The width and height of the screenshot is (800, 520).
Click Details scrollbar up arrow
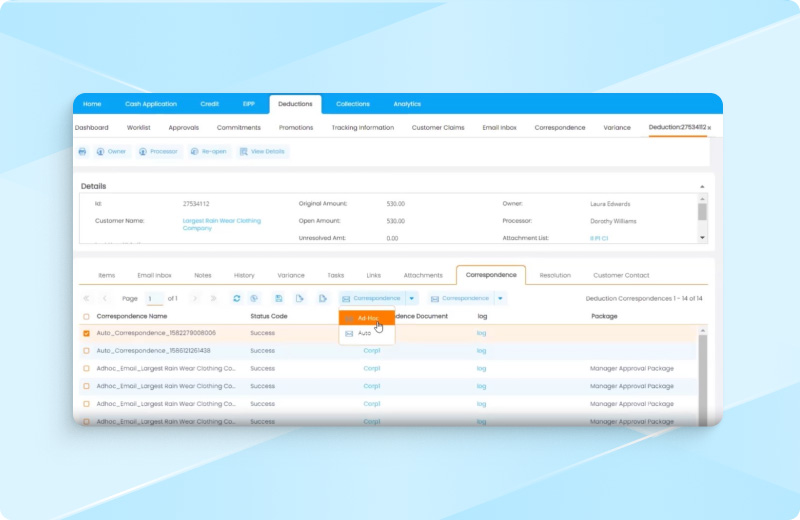click(703, 199)
